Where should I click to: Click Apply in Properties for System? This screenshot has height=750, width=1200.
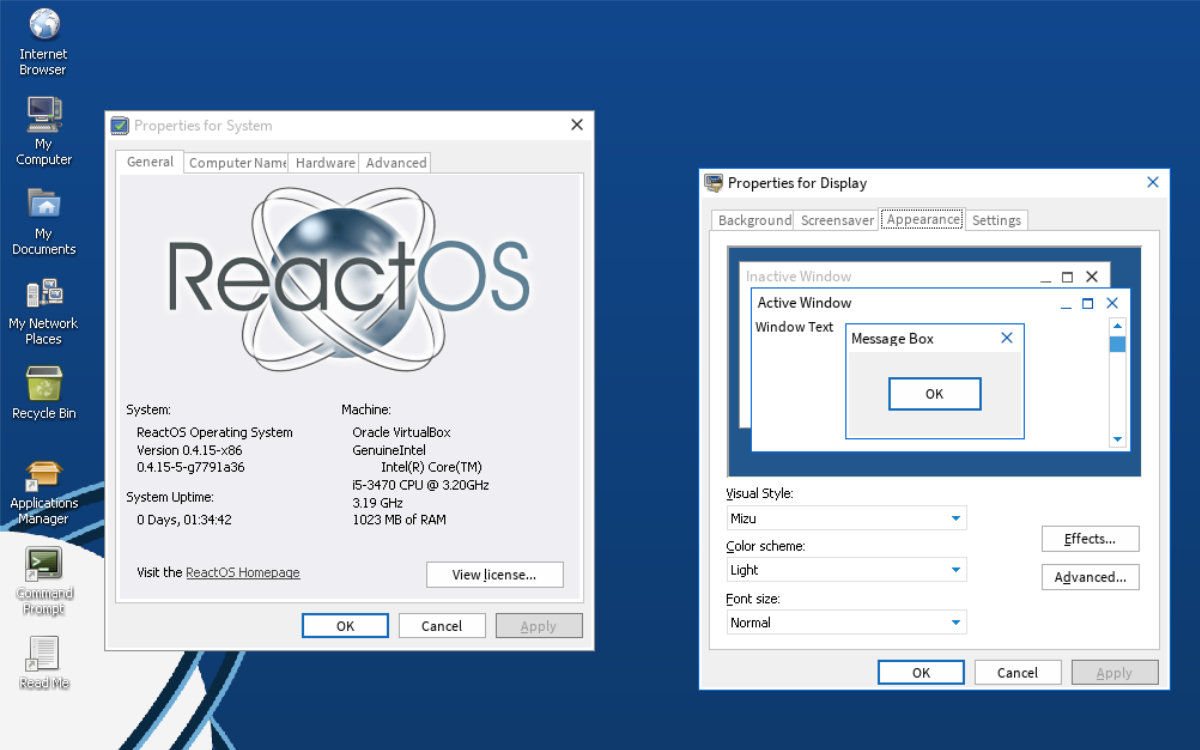[x=538, y=626]
